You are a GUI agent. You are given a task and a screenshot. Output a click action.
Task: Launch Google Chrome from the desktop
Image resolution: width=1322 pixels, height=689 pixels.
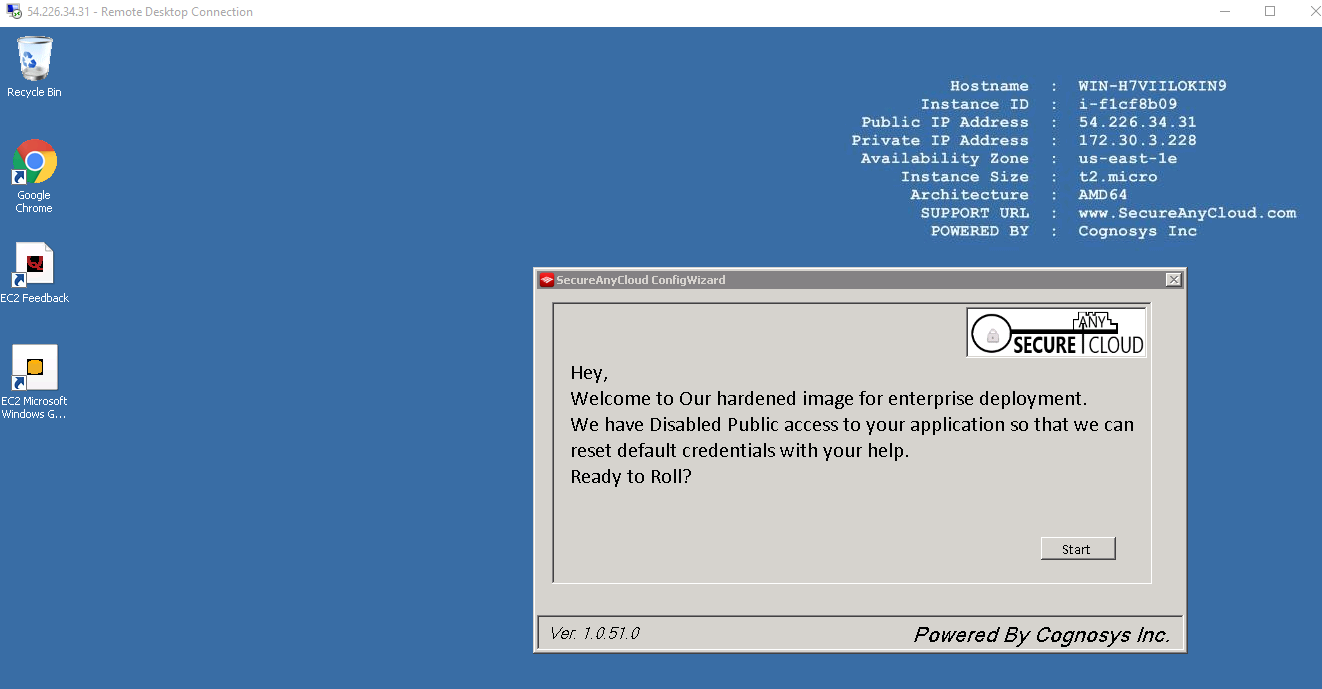click(34, 163)
